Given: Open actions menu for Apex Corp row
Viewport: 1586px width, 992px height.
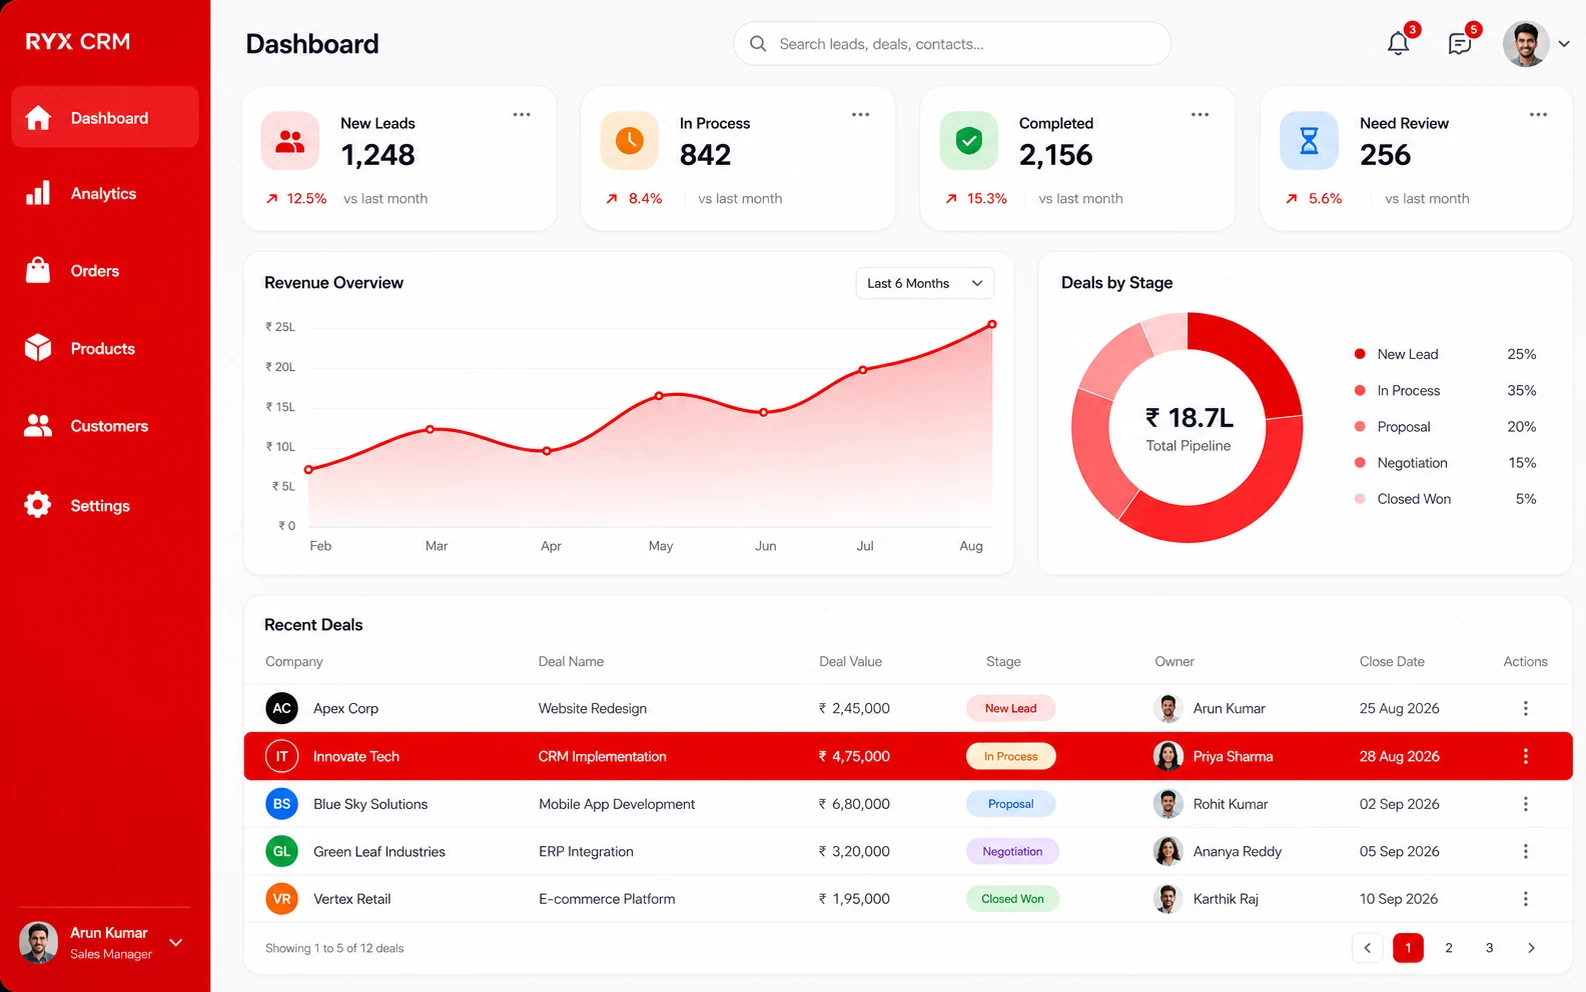Looking at the screenshot, I should [x=1526, y=708].
